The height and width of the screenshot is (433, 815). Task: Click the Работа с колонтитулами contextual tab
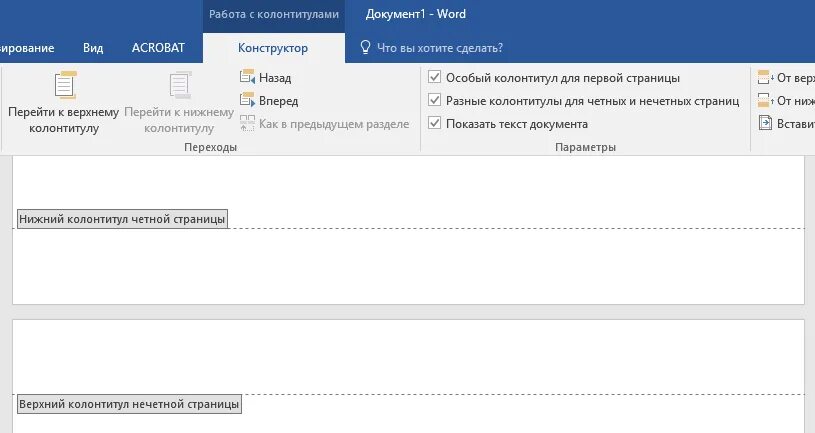click(274, 15)
